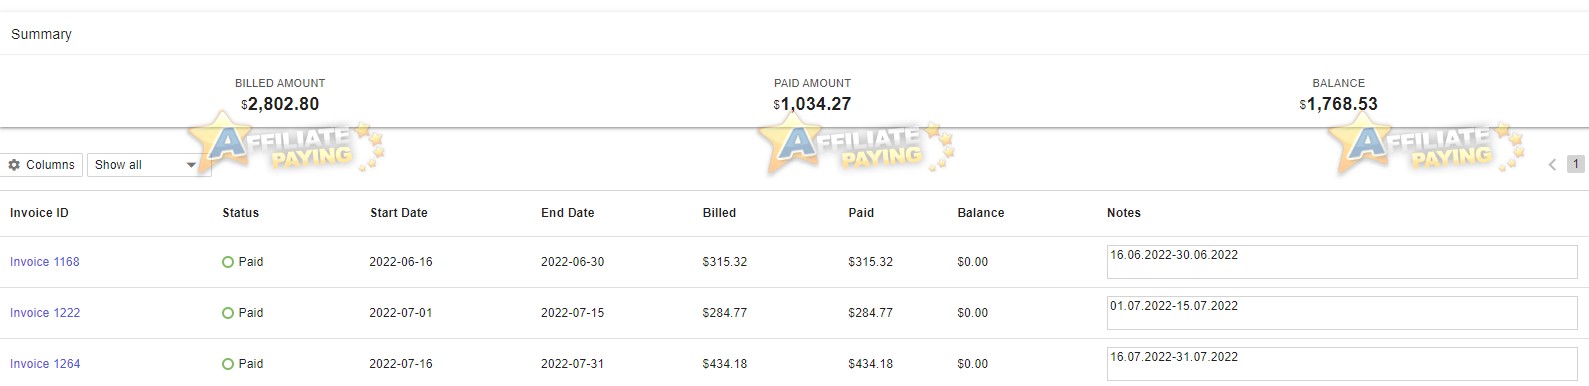Image resolution: width=1589 pixels, height=386 pixels.
Task: Sort by Balance column header
Action: click(x=980, y=213)
